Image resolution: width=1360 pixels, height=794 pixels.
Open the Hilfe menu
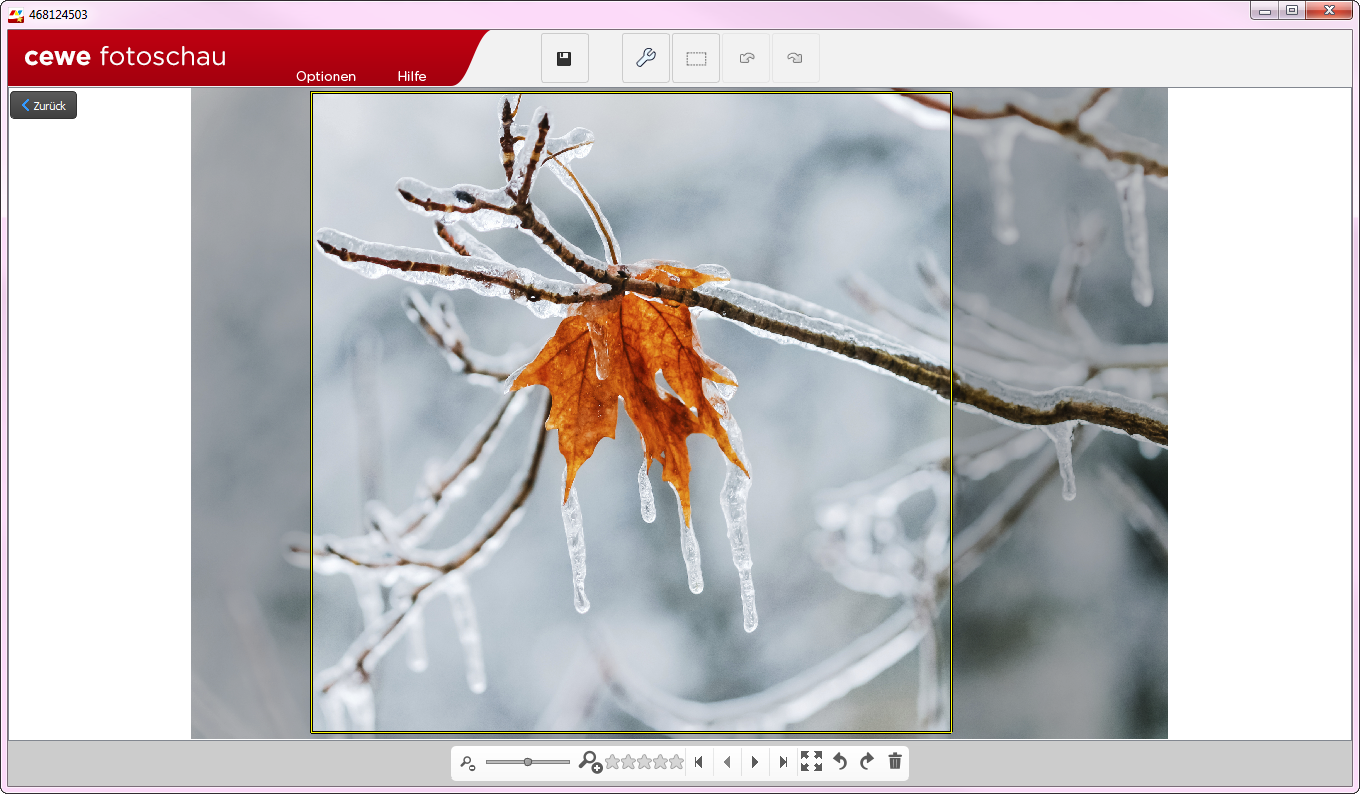point(412,77)
